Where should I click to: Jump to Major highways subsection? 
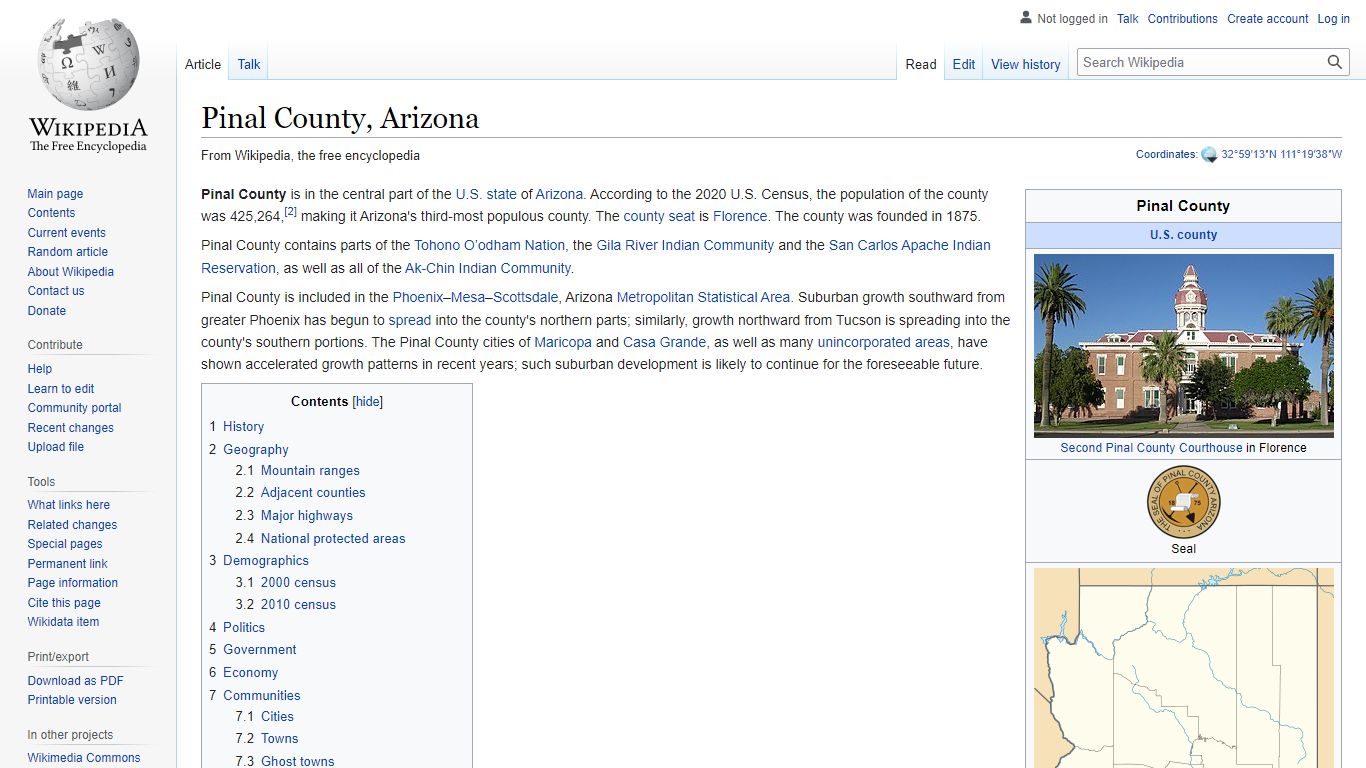click(x=307, y=516)
